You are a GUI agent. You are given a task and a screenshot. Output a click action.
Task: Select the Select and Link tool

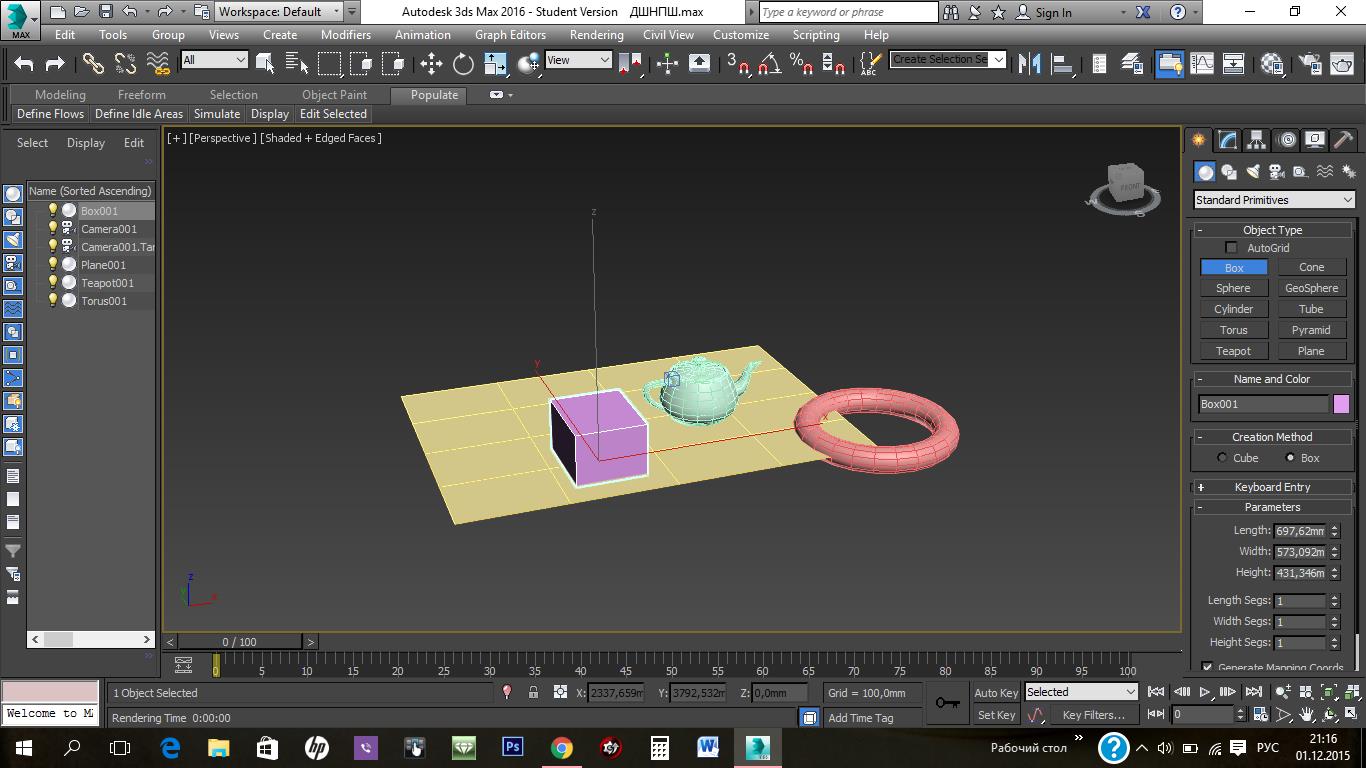click(x=93, y=63)
